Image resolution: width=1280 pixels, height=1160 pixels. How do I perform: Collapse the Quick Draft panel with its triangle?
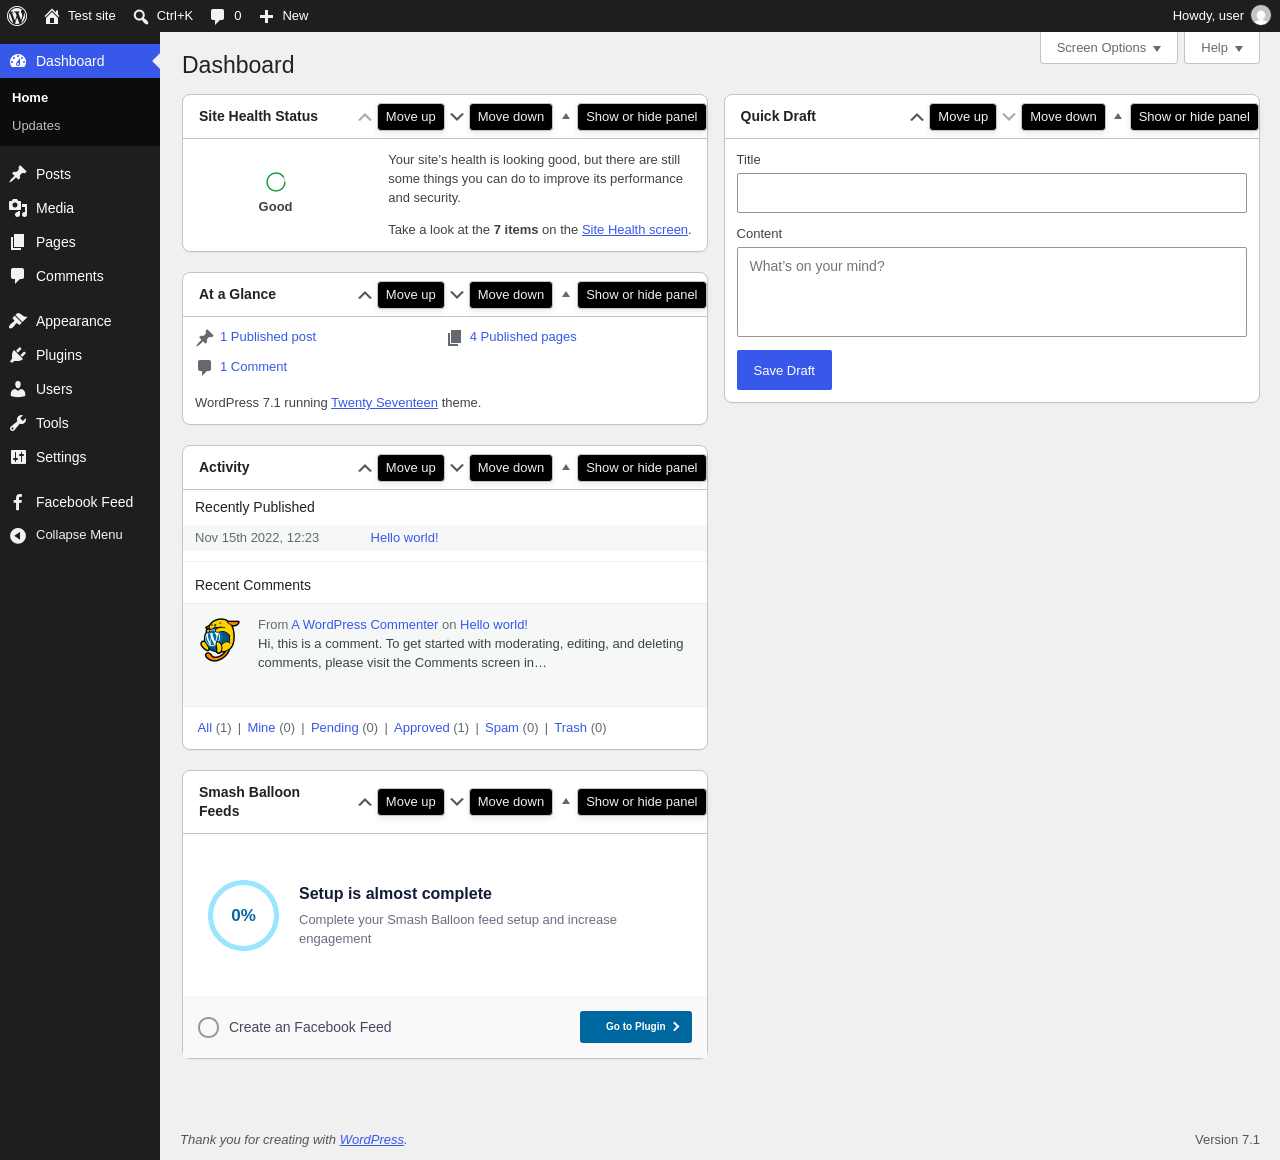pos(1118,117)
